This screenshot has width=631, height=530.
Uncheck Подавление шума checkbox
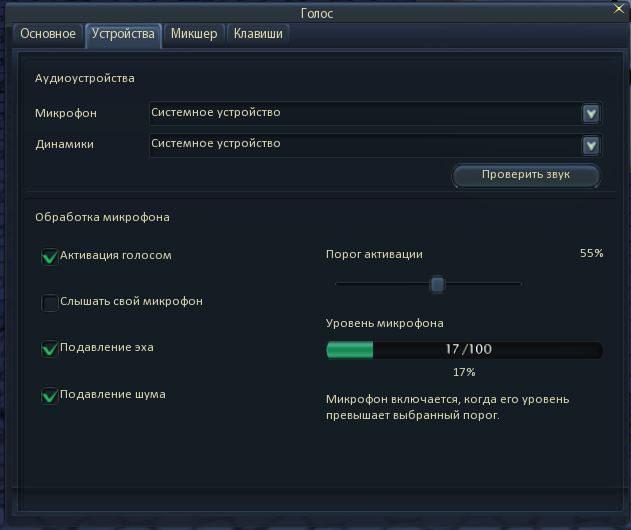point(50,395)
